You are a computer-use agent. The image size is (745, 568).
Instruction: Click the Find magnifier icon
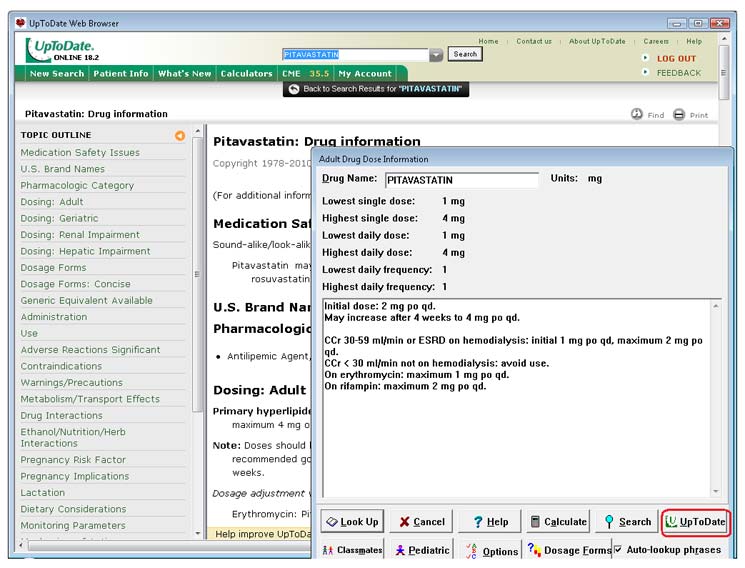point(637,114)
